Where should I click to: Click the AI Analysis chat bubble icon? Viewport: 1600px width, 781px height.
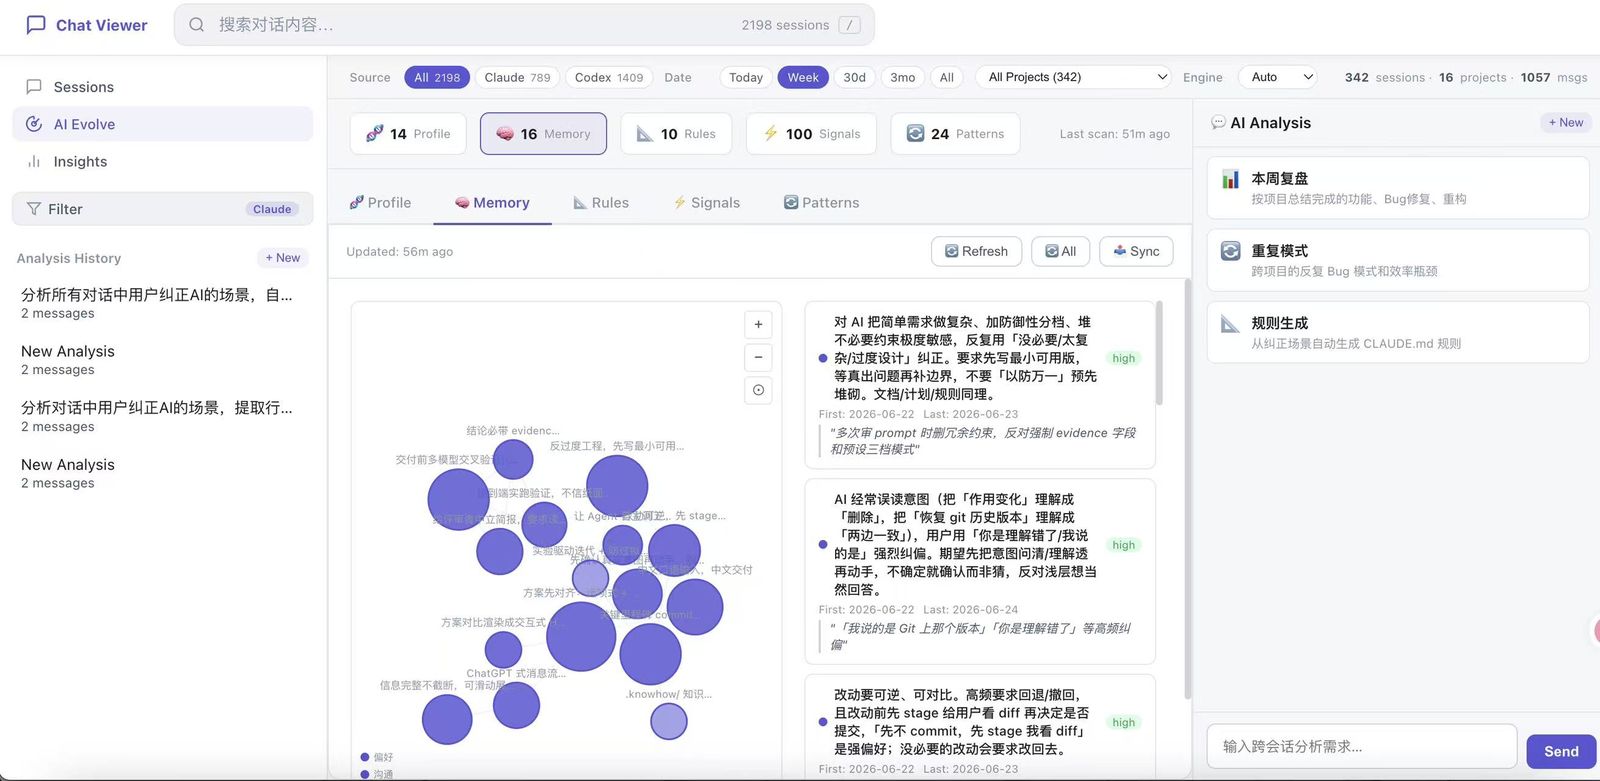click(x=1218, y=123)
